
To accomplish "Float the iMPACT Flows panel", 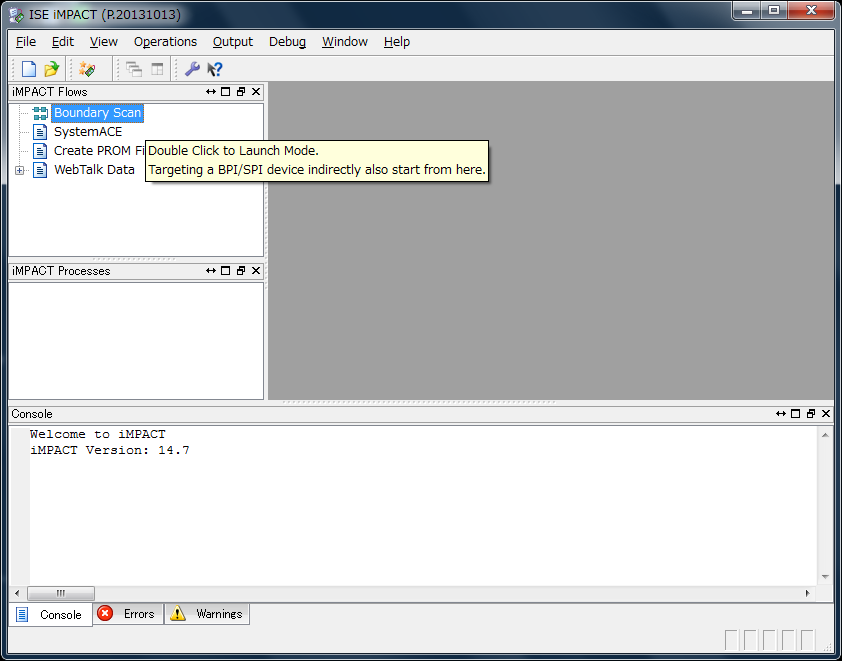I will click(241, 92).
